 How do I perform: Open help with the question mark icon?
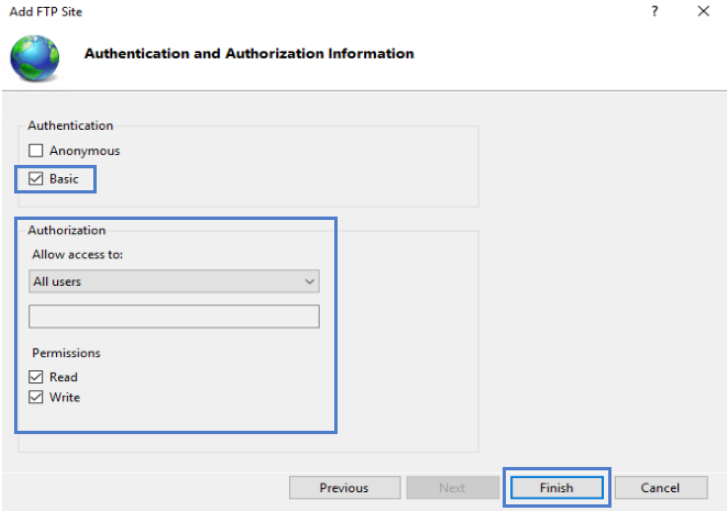pyautogui.click(x=655, y=11)
